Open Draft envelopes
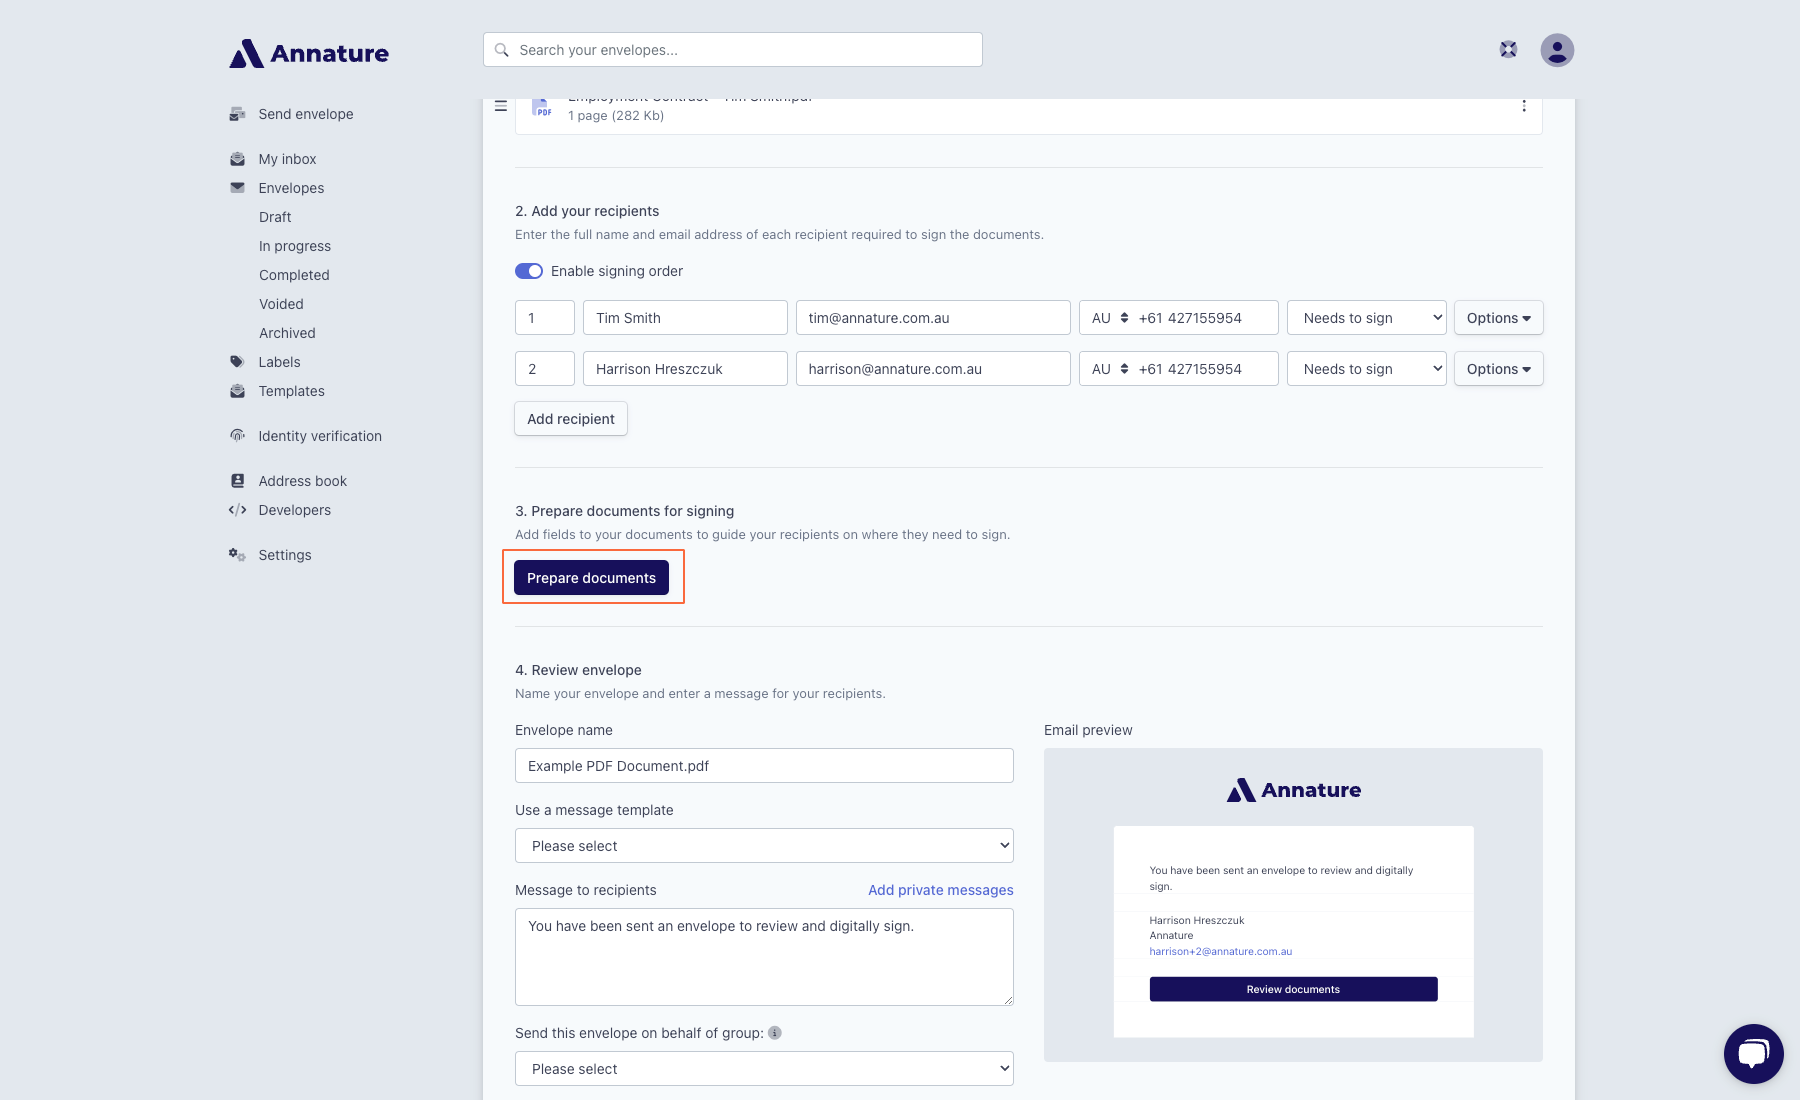 [x=275, y=217]
